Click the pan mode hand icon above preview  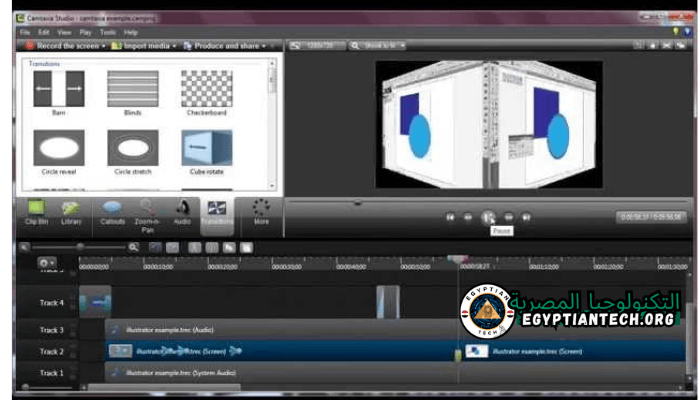pos(653,45)
